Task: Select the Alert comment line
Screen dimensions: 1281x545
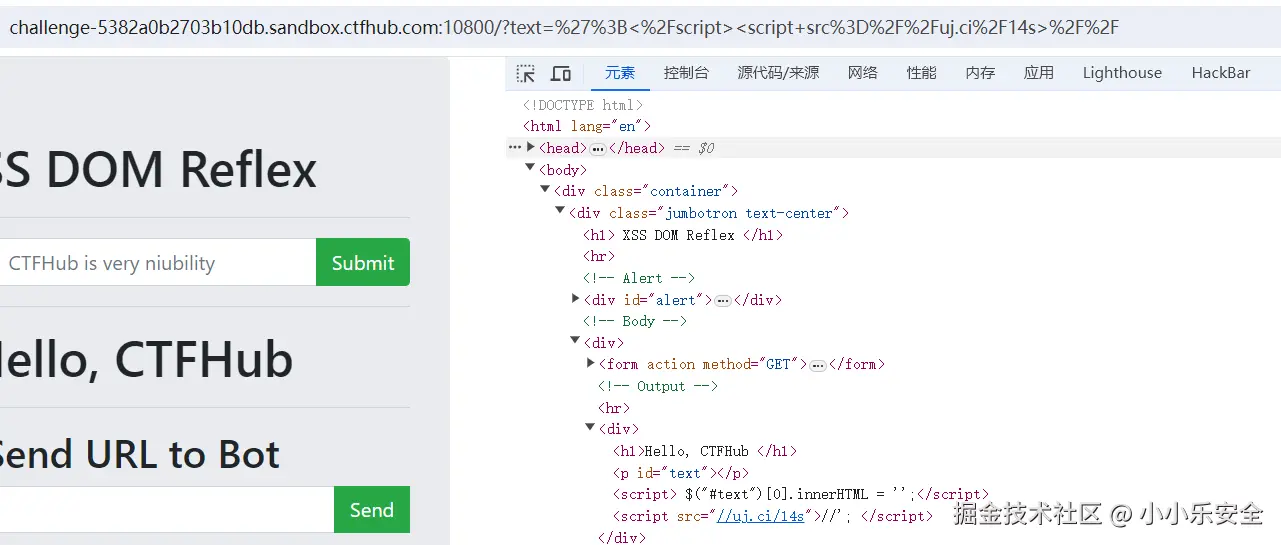Action: (639, 278)
